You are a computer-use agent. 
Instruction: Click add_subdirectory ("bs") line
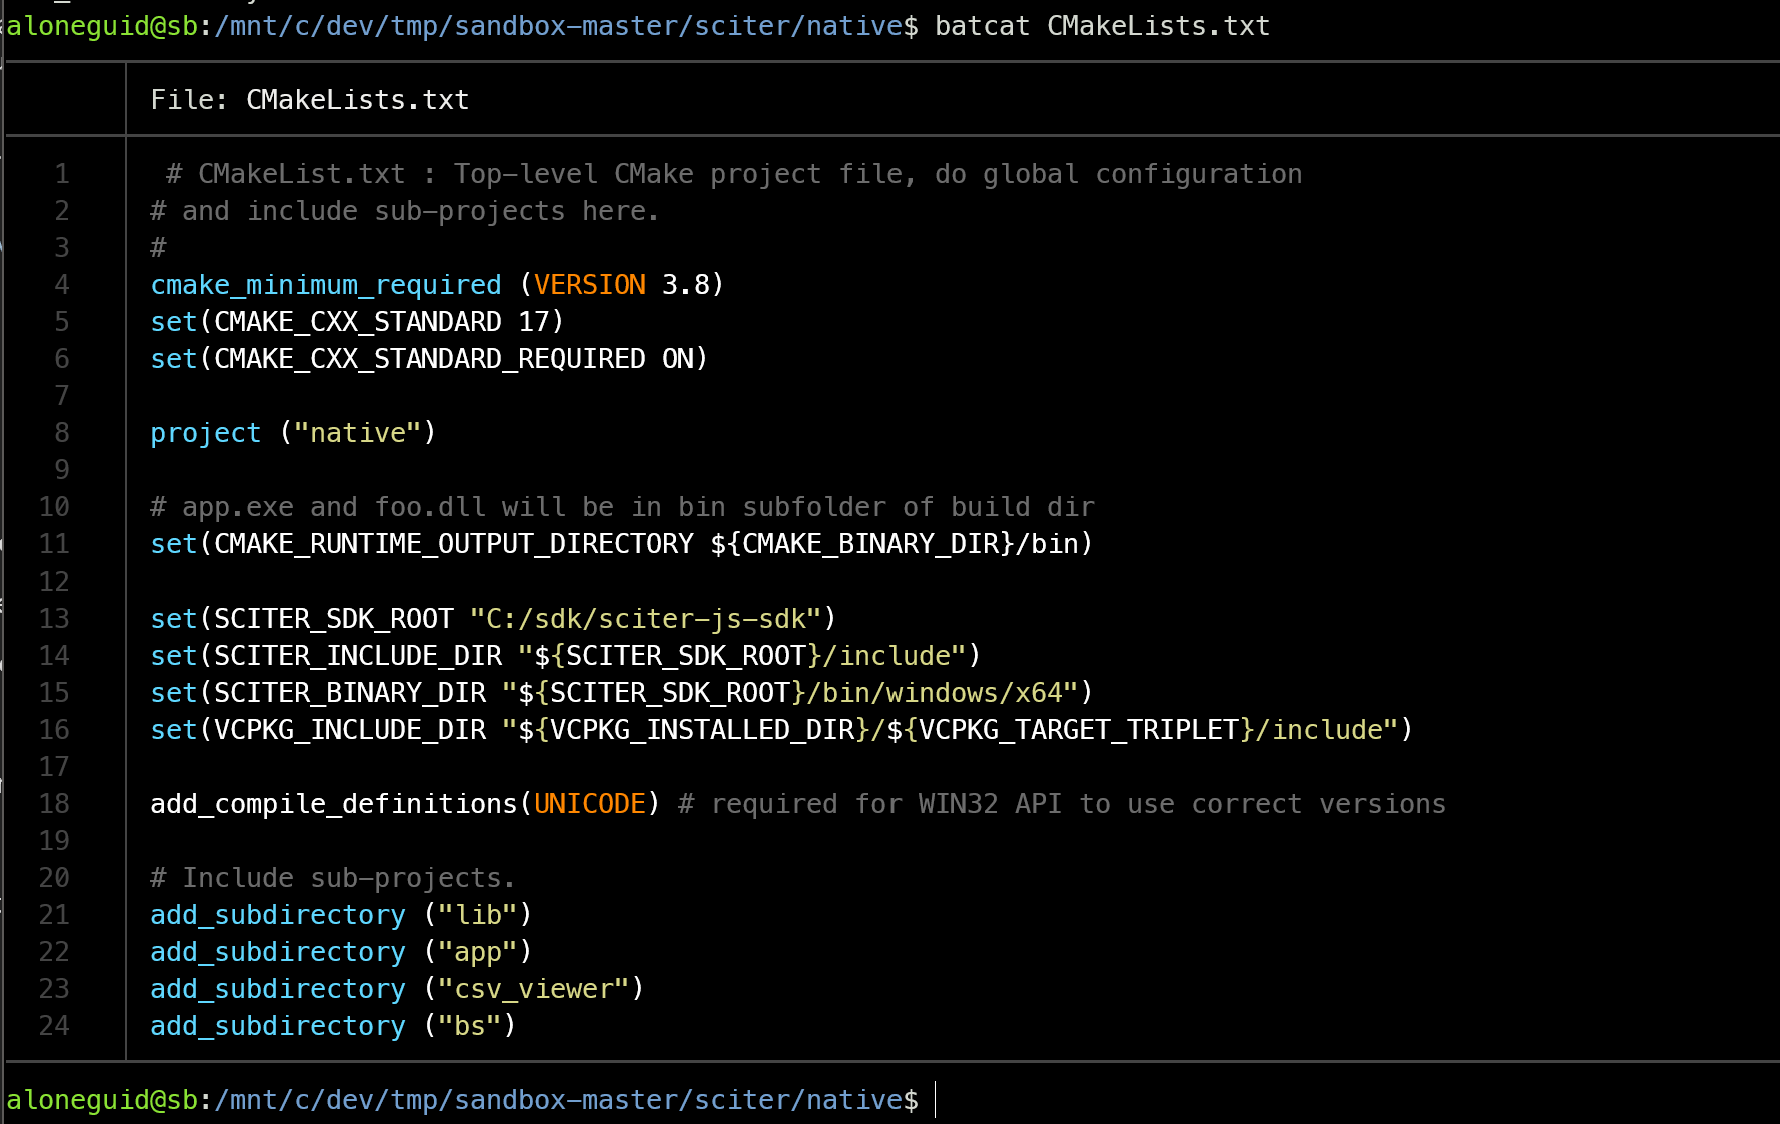[x=333, y=1026]
